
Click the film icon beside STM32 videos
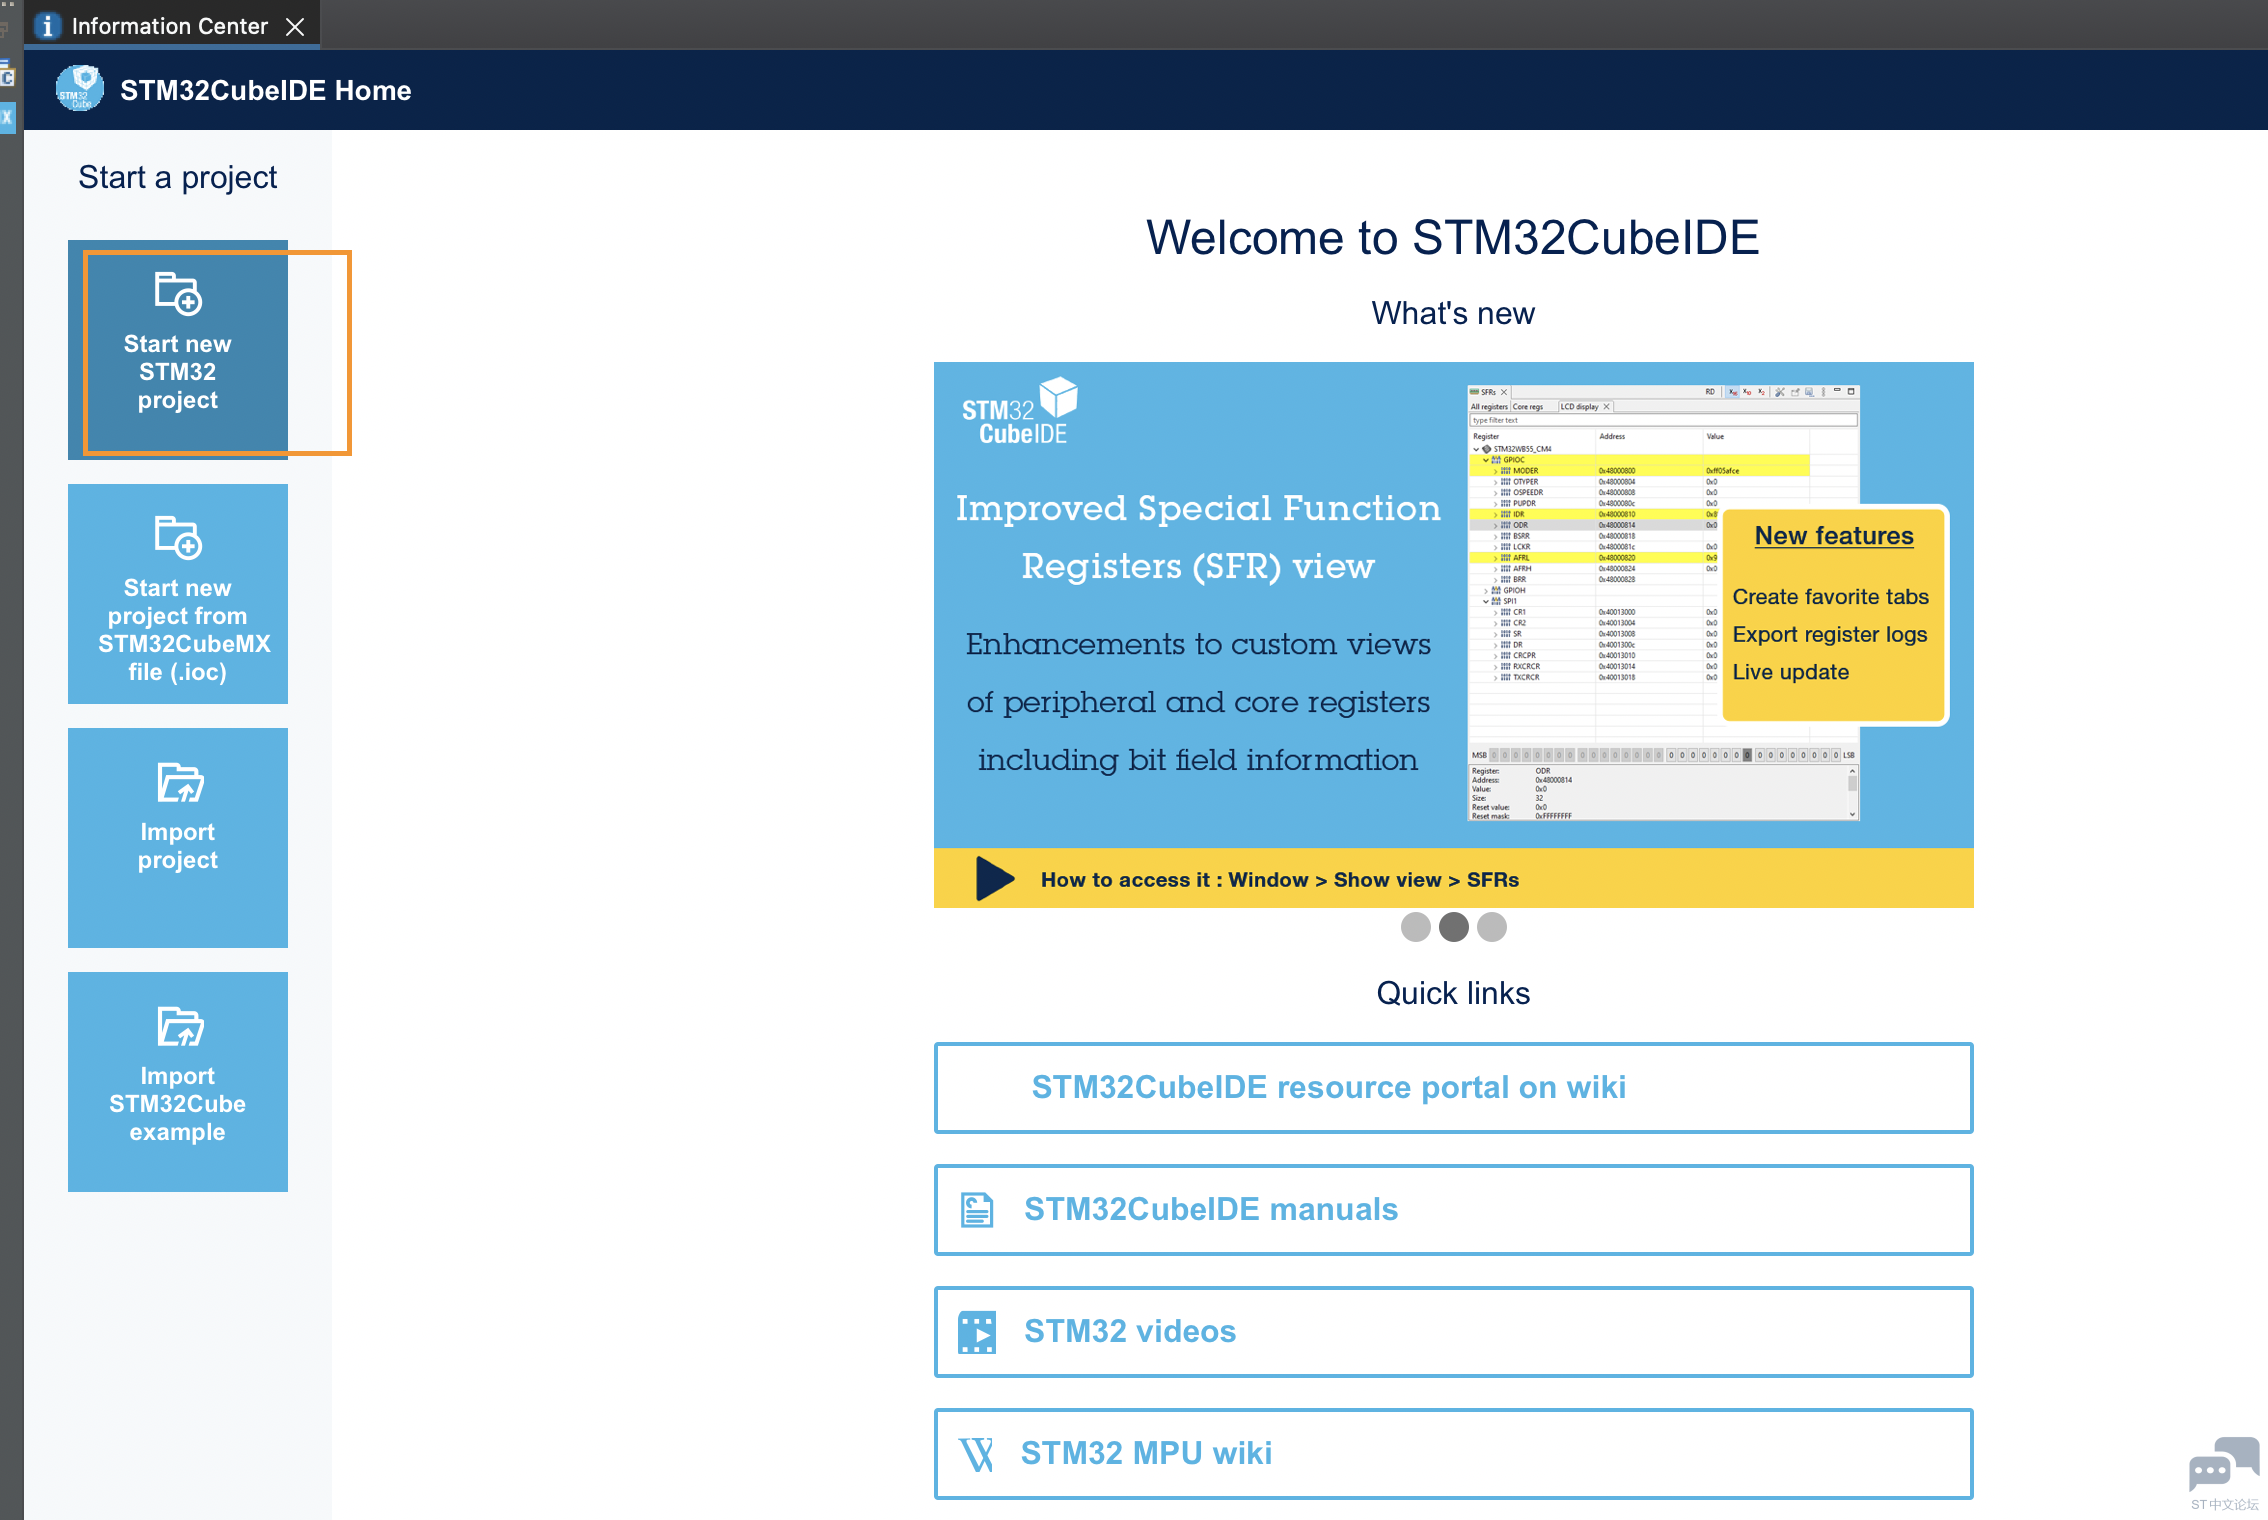click(x=977, y=1332)
